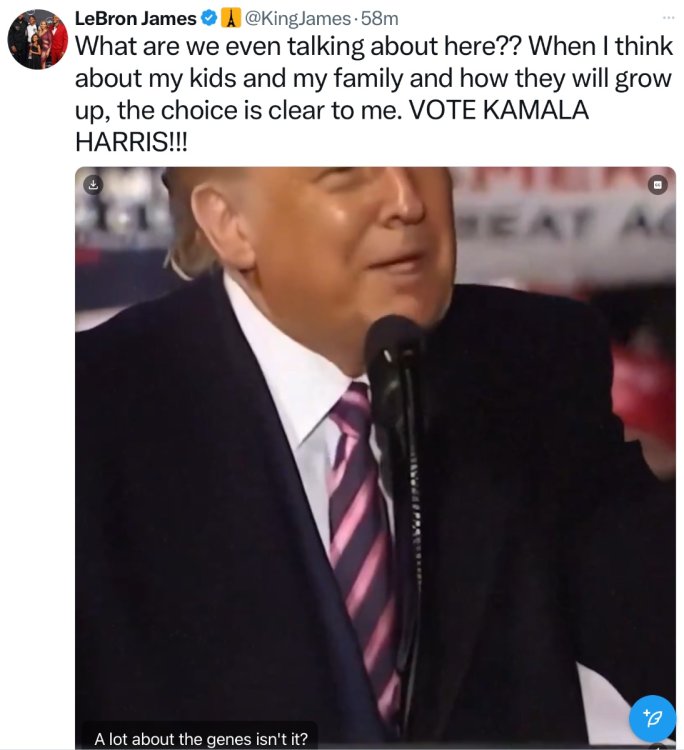
Task: Click the blue verified checkmark badge
Action: pos(208,19)
